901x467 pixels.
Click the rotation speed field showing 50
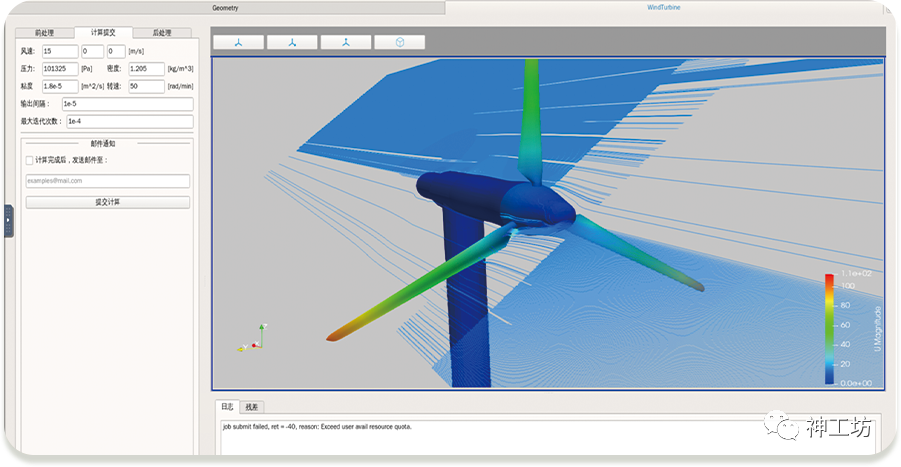click(147, 86)
